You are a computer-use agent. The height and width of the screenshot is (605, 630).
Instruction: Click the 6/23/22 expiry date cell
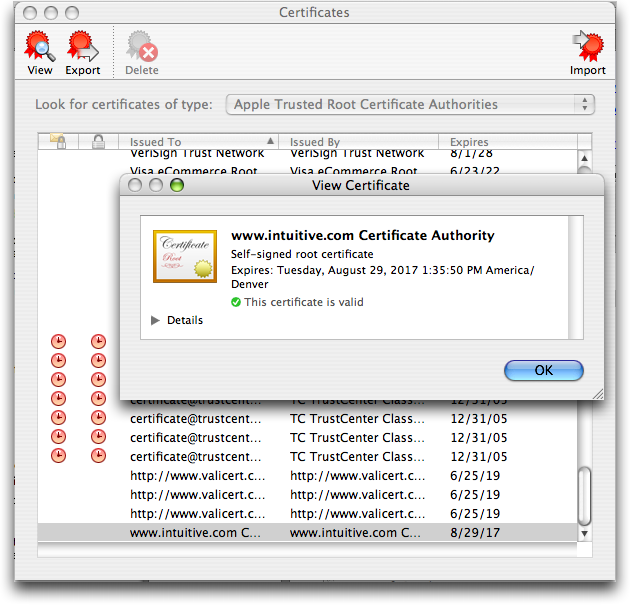pos(475,171)
